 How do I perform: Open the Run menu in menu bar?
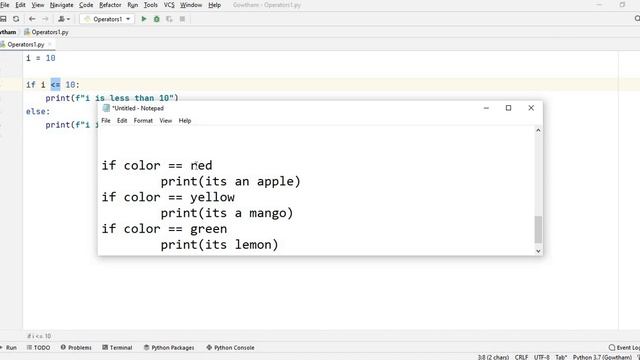133,5
